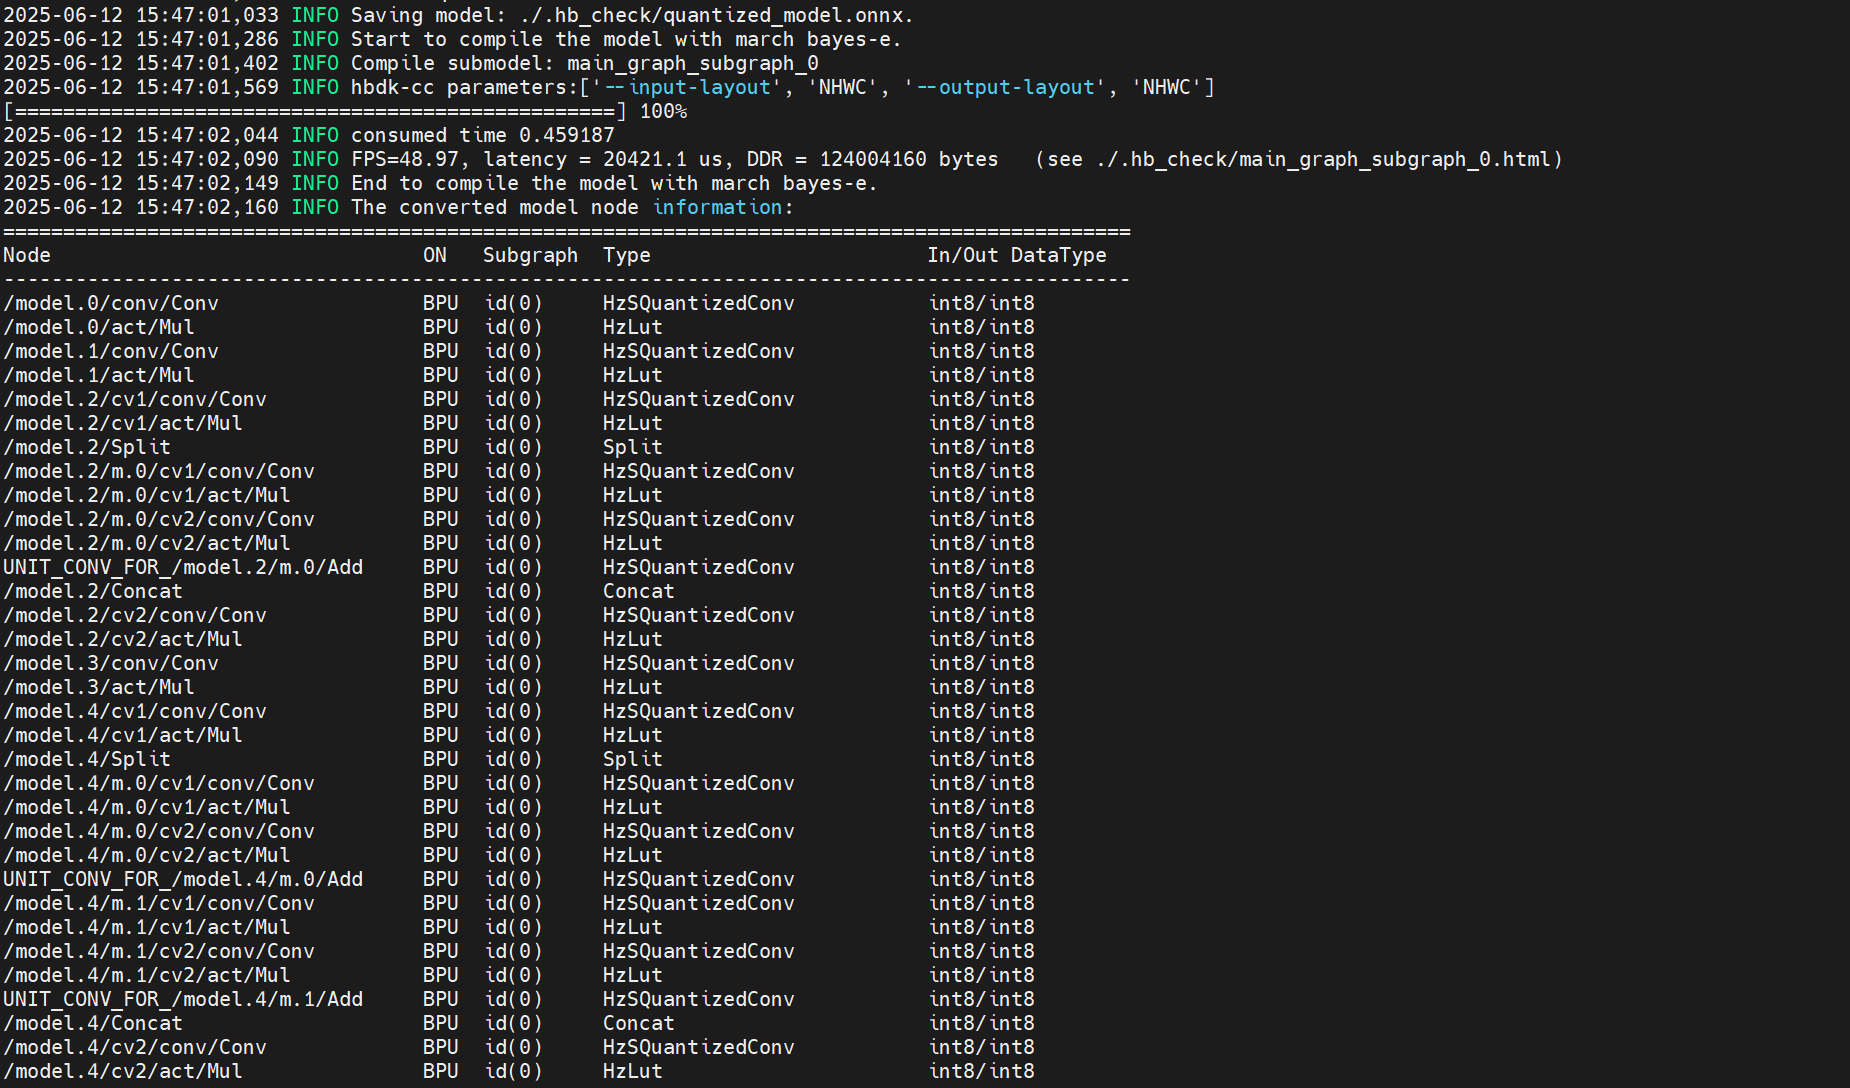Click '/model.2/m.0/cv2/conv/Conv' node name
This screenshot has height=1088, width=1850.
click(159, 519)
